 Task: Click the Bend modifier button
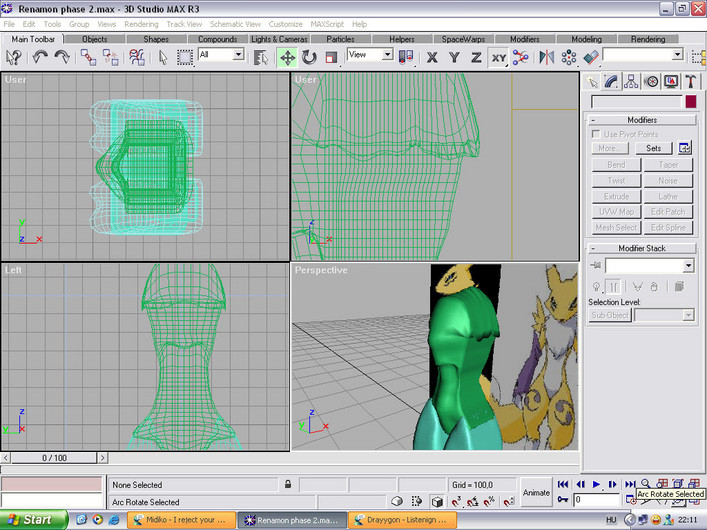[x=616, y=165]
